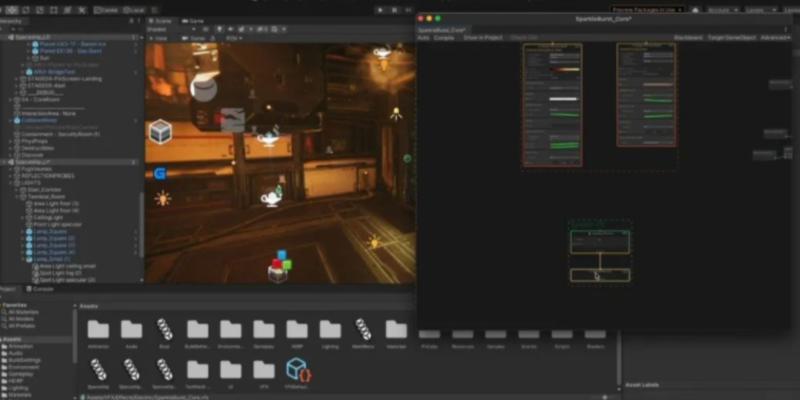The height and width of the screenshot is (400, 800).
Task: Click Target GameObject button
Action: 732,38
